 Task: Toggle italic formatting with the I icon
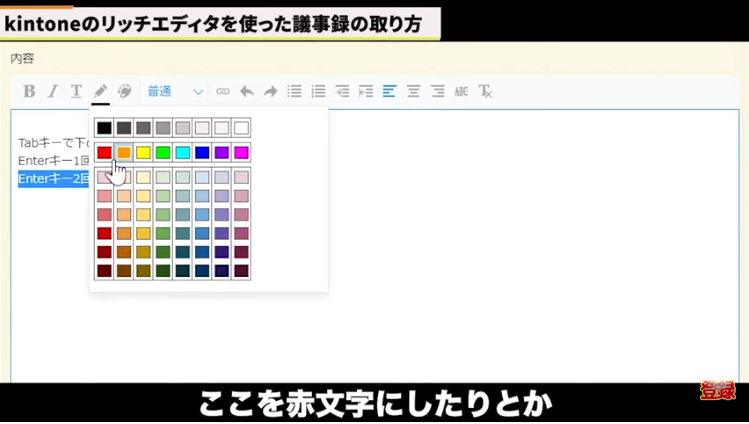(x=53, y=91)
